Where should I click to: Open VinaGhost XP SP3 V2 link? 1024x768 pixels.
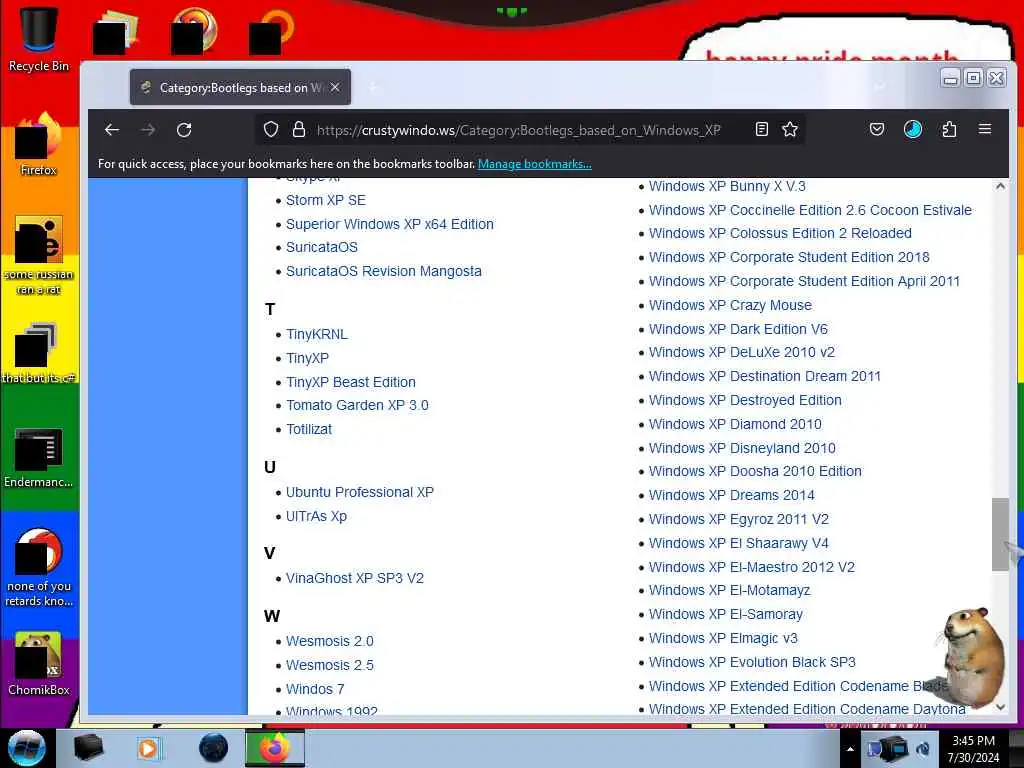(x=355, y=578)
